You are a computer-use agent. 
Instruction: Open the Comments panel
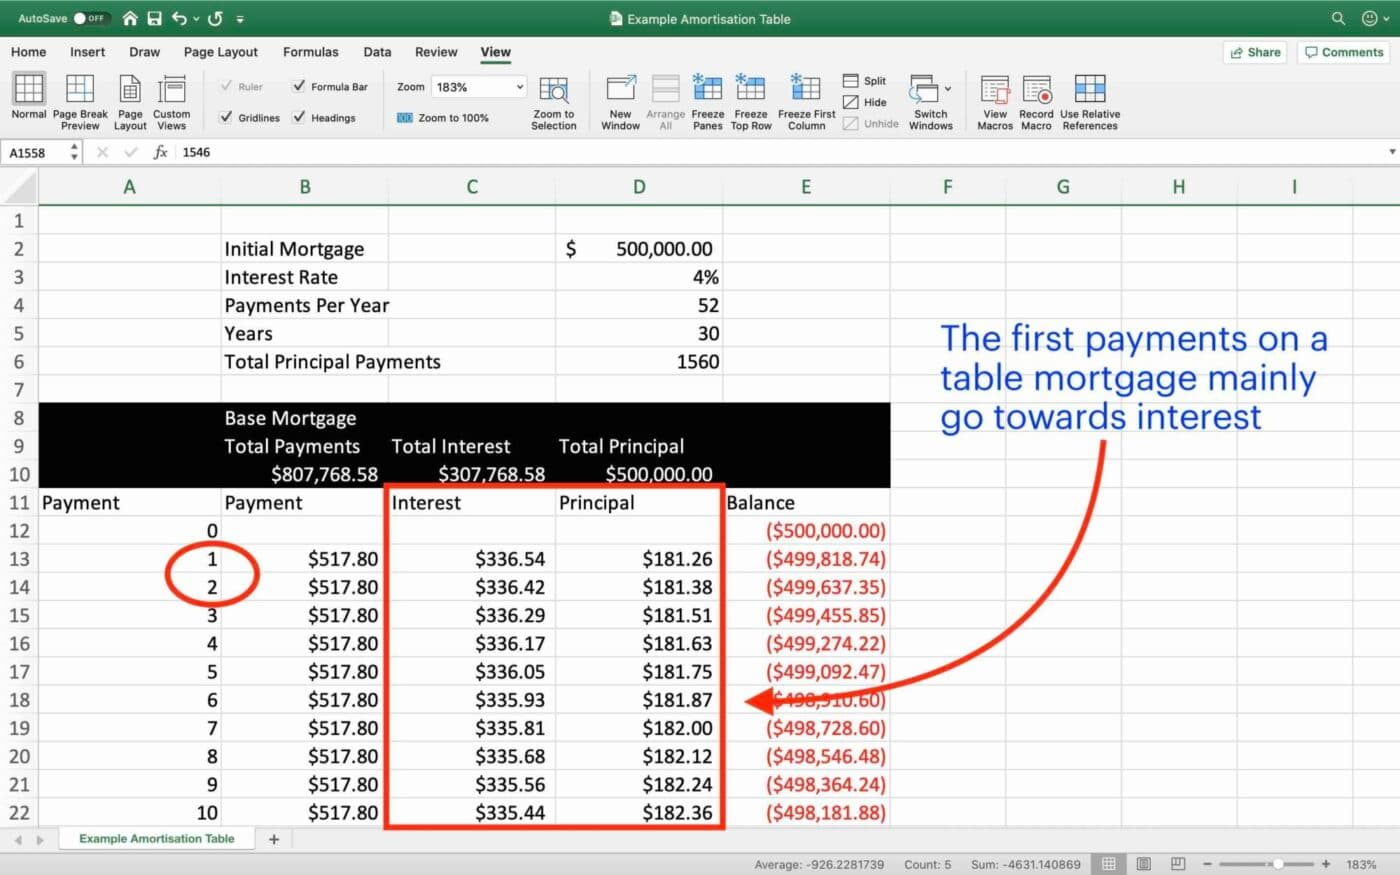pos(1343,52)
